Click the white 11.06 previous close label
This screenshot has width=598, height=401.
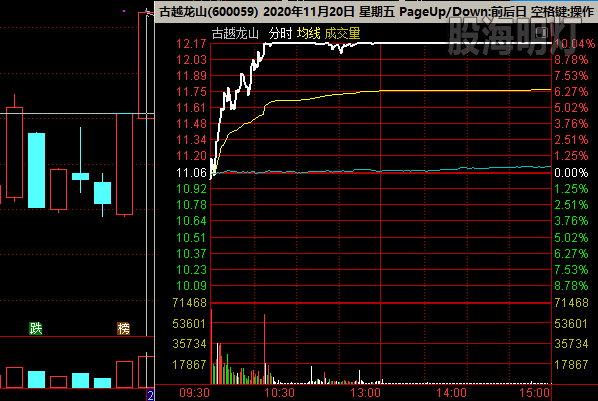pyautogui.click(x=191, y=172)
